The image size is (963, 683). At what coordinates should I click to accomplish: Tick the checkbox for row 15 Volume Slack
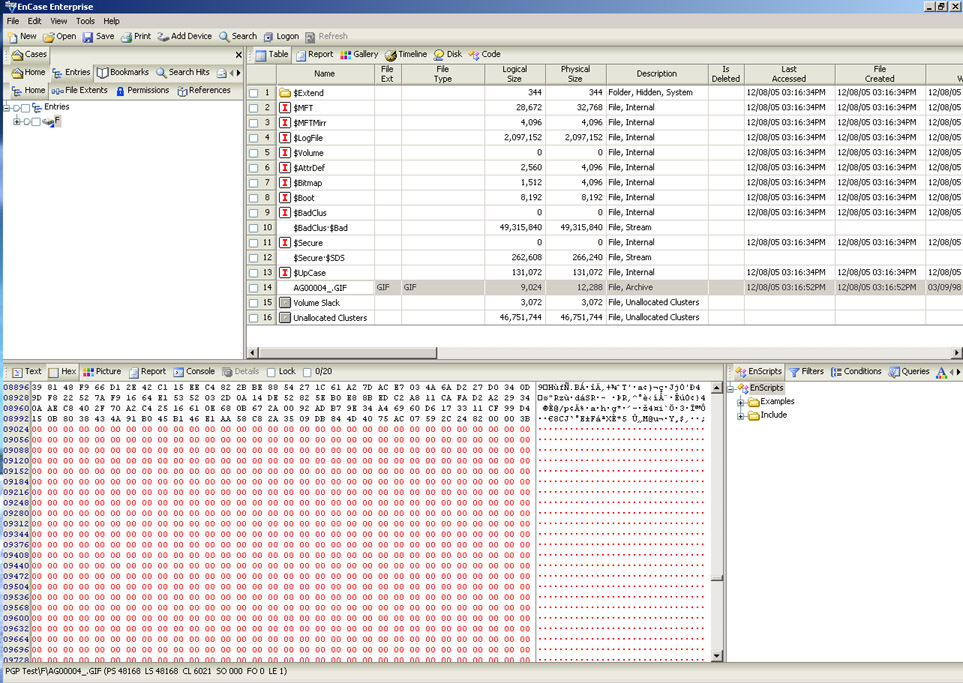254,303
